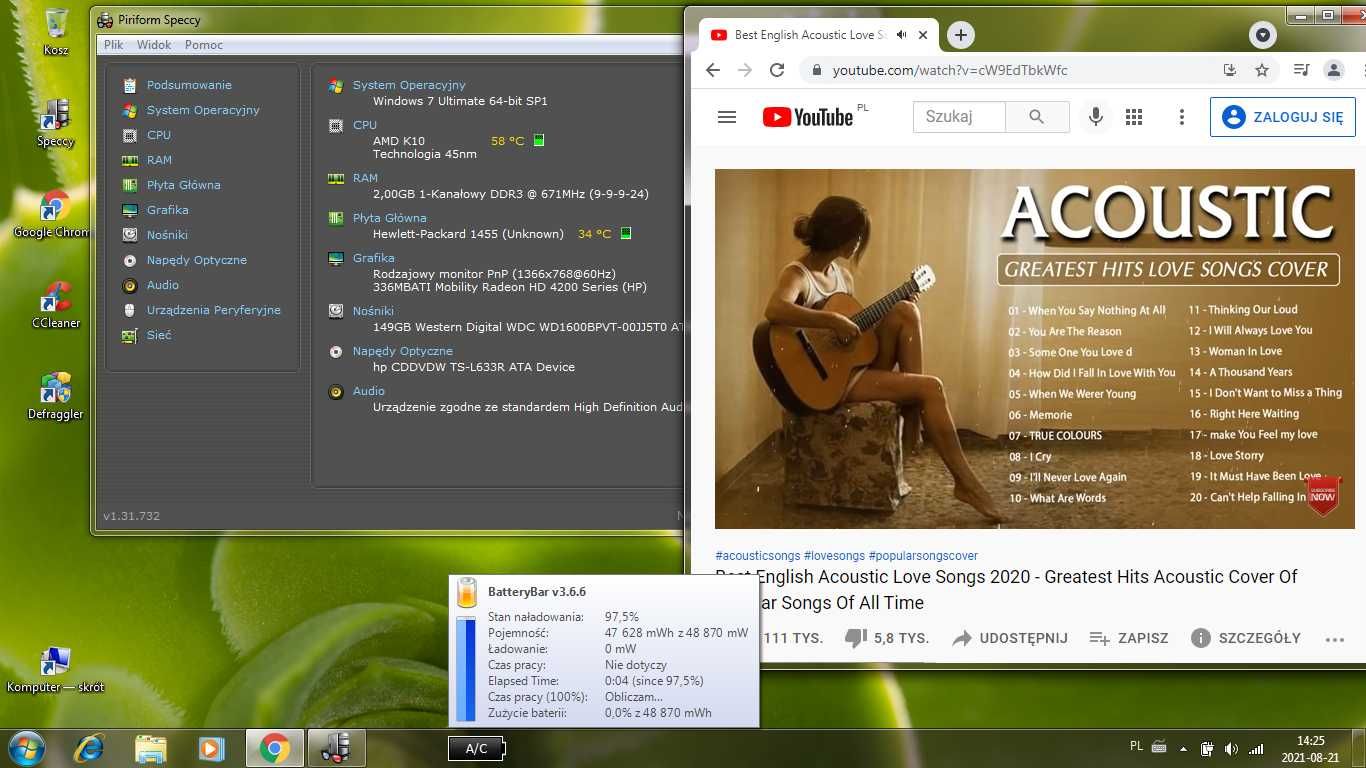Screen dimensions: 1366x768
Task: Click the motherboard temperature indicator 34 °C
Action: click(595, 234)
